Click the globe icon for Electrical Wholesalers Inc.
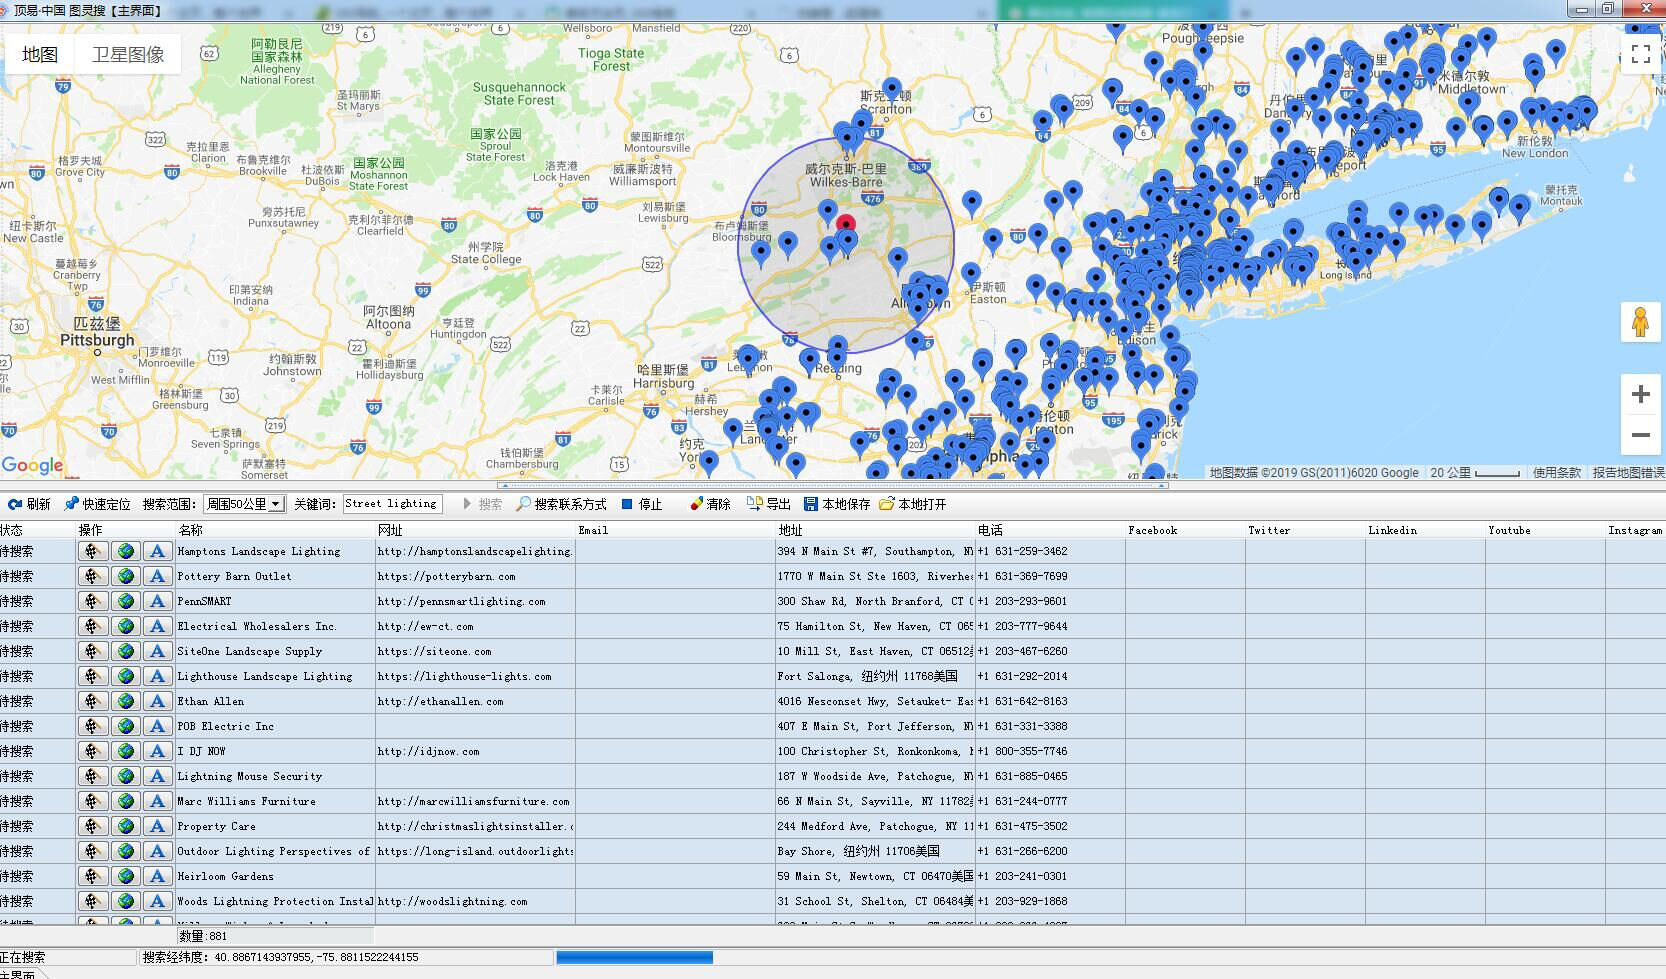This screenshot has width=1666, height=979. tap(125, 626)
